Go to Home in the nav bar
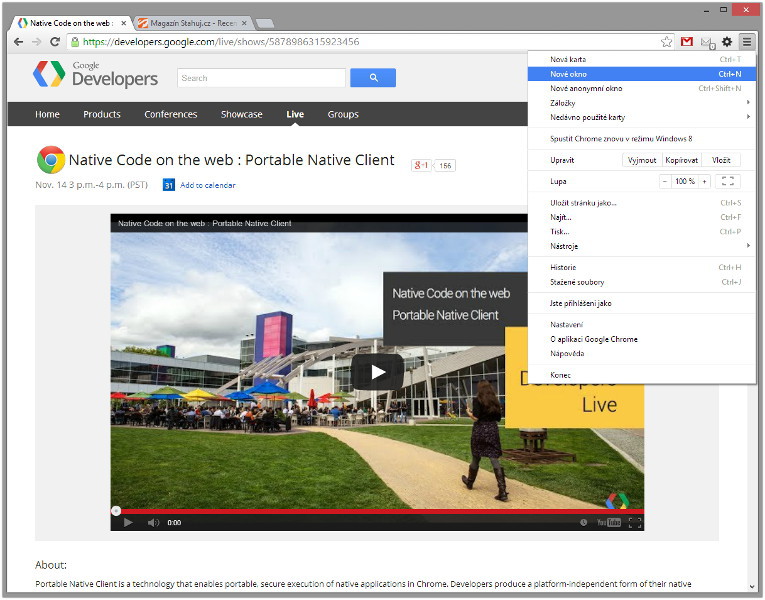This screenshot has width=765, height=600. tap(47, 114)
